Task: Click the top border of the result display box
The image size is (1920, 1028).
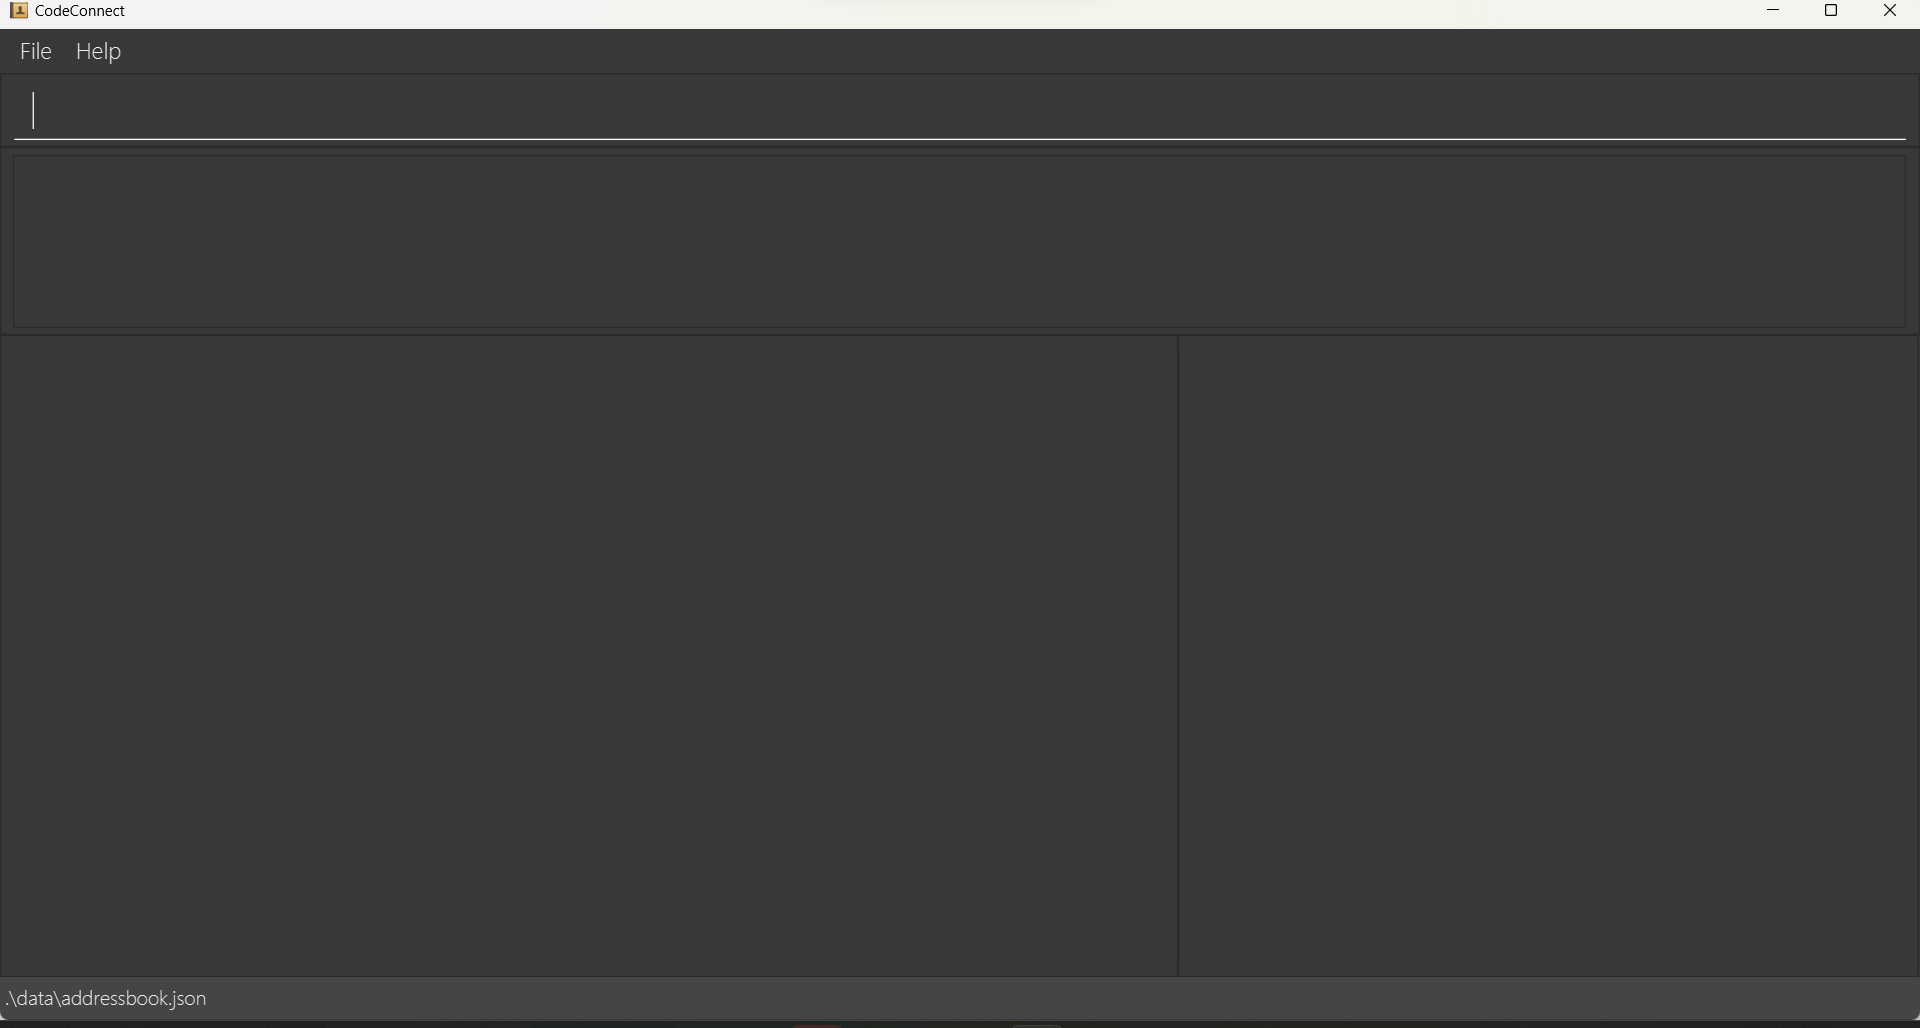Action: pyautogui.click(x=960, y=156)
